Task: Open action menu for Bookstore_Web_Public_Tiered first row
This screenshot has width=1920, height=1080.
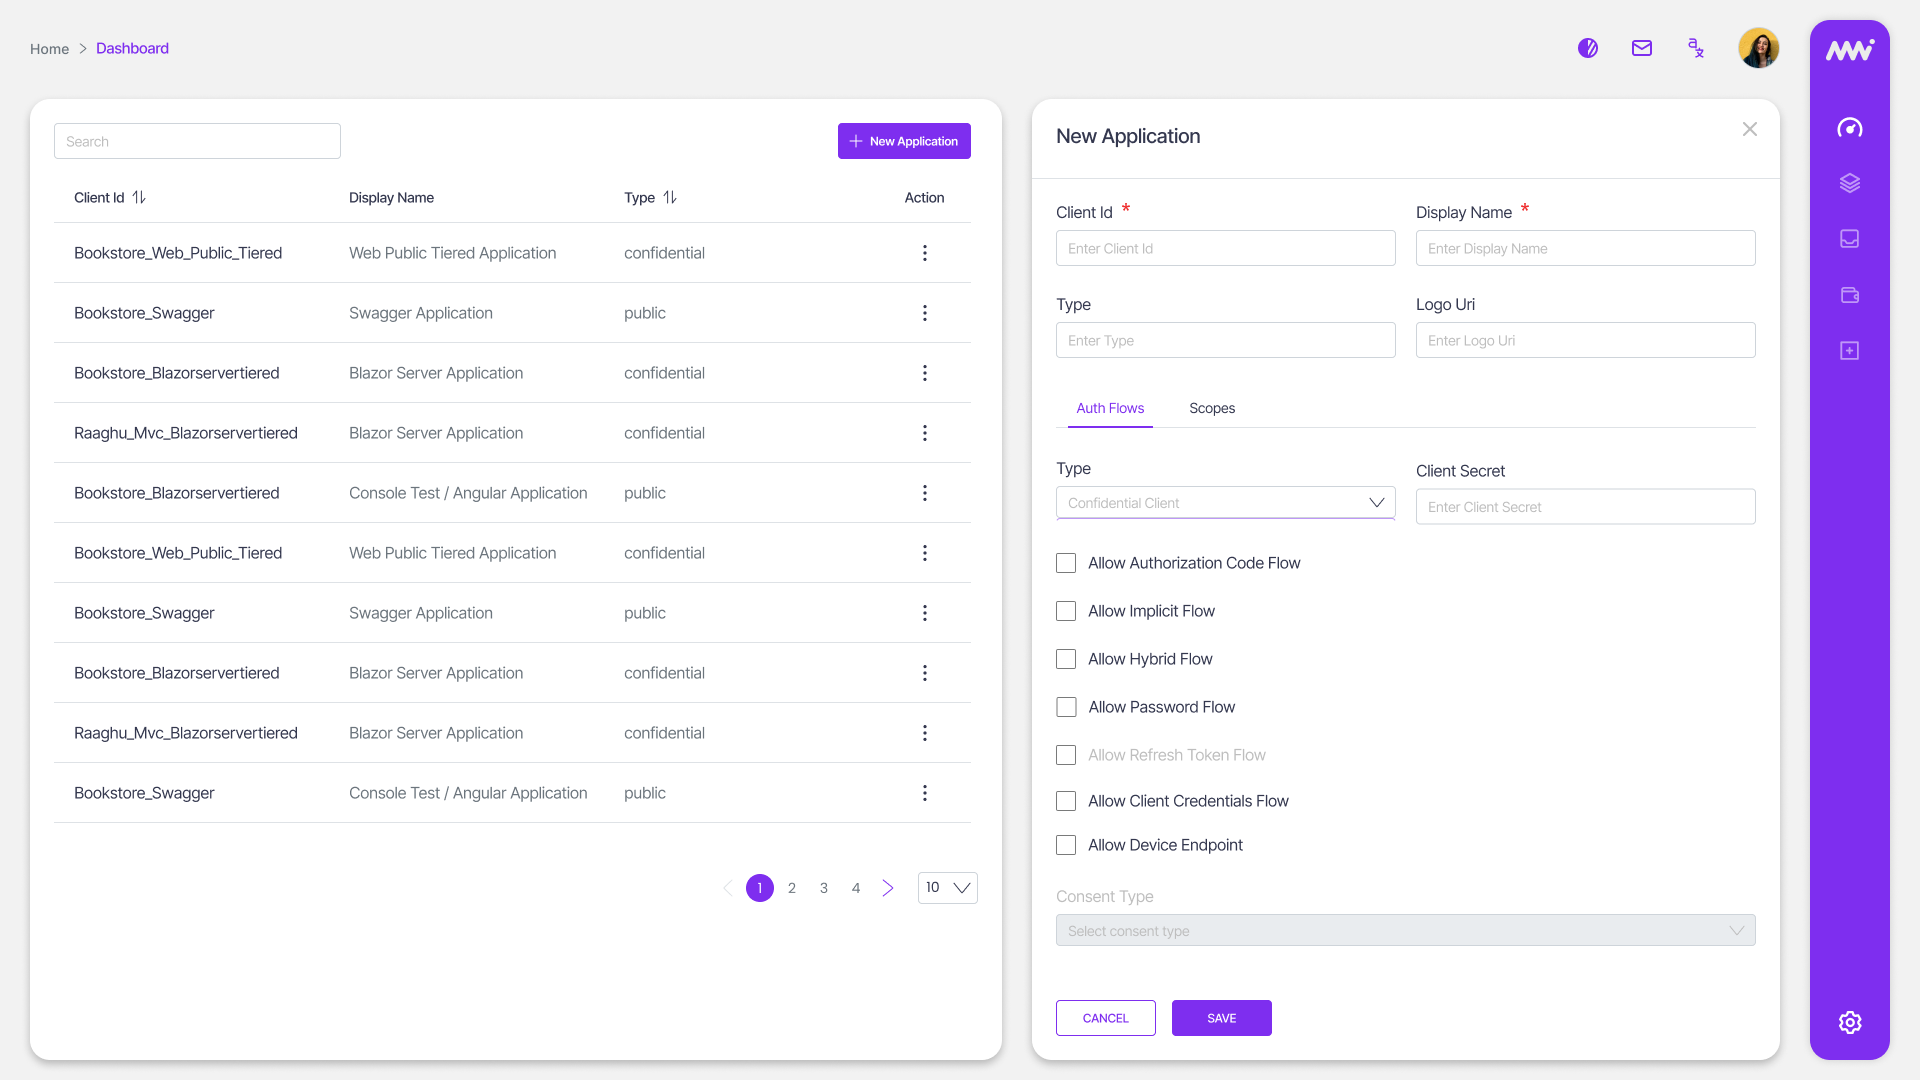Action: pos(924,253)
